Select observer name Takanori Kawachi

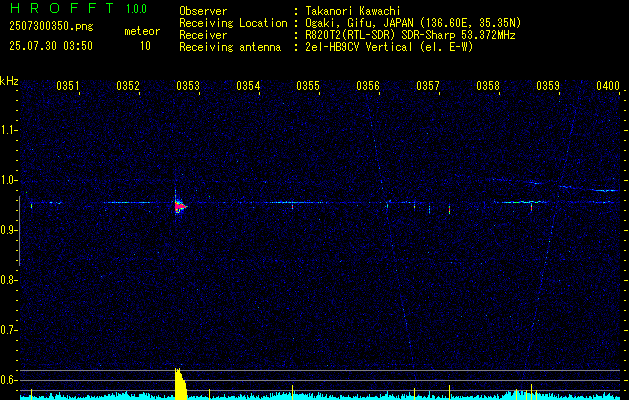pos(353,11)
